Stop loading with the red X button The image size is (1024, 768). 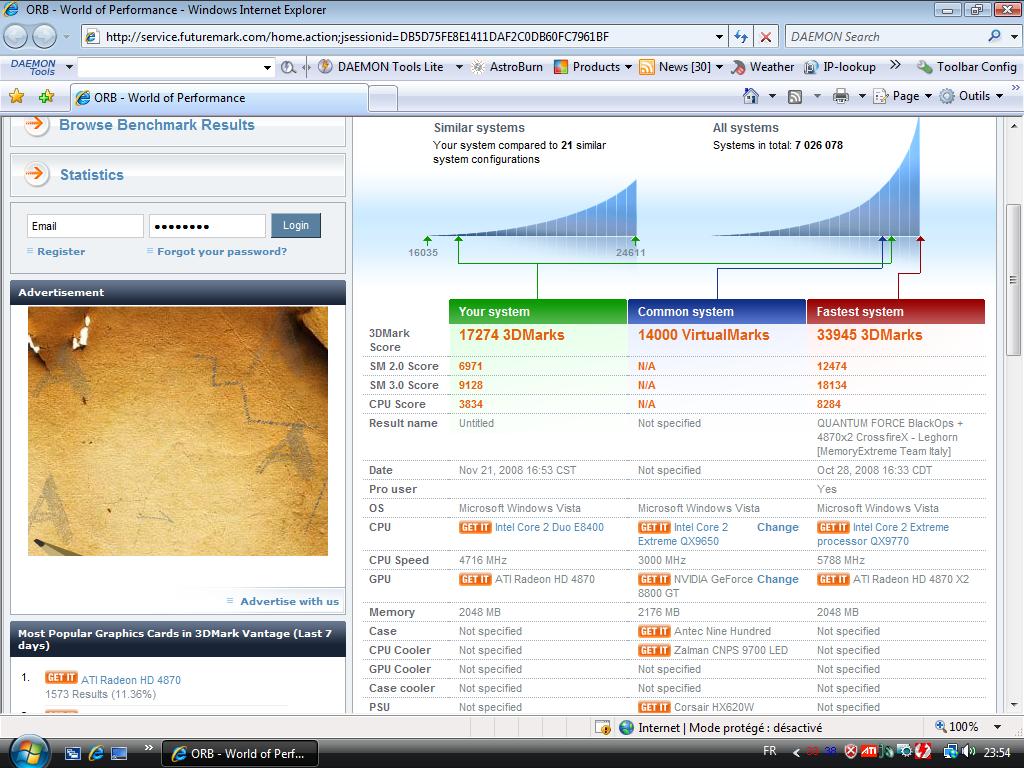(765, 37)
